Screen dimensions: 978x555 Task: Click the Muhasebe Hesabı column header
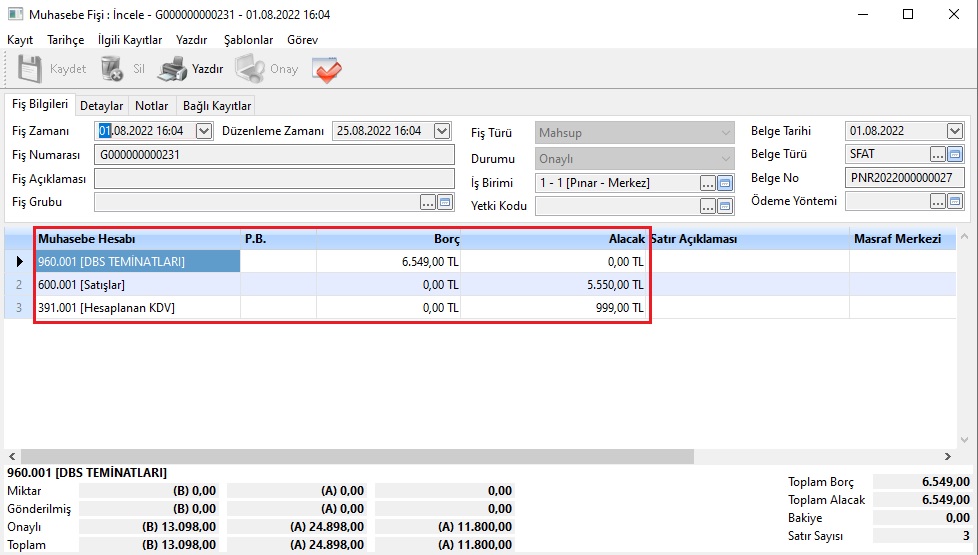(137, 240)
